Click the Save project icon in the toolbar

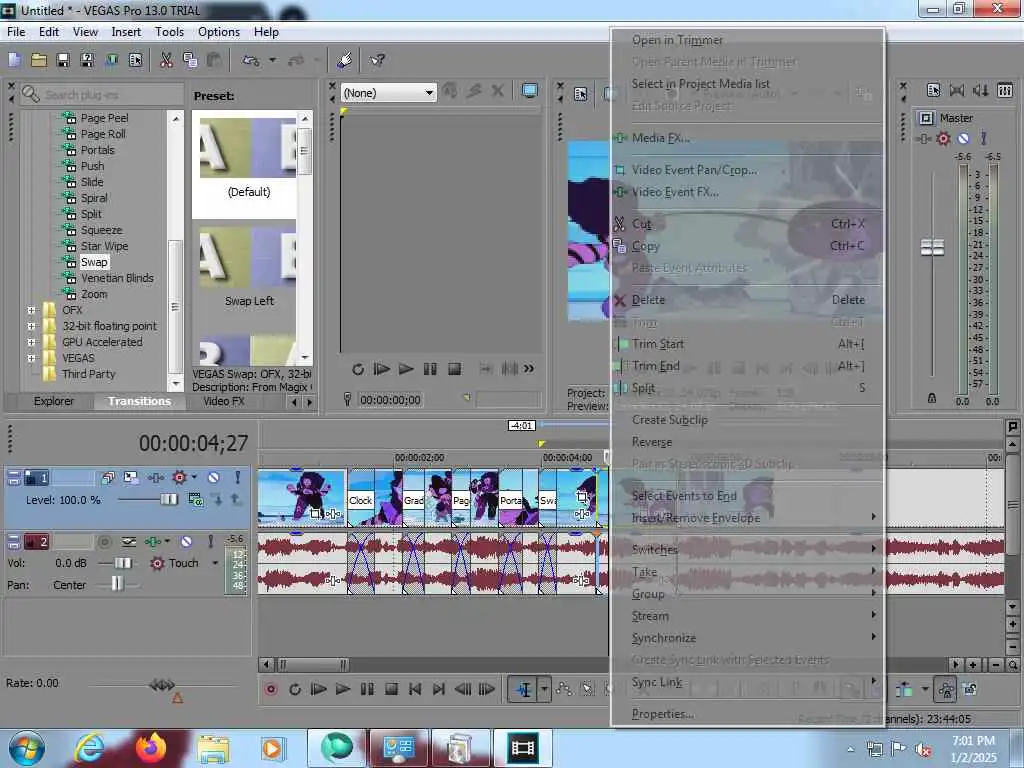tap(63, 60)
